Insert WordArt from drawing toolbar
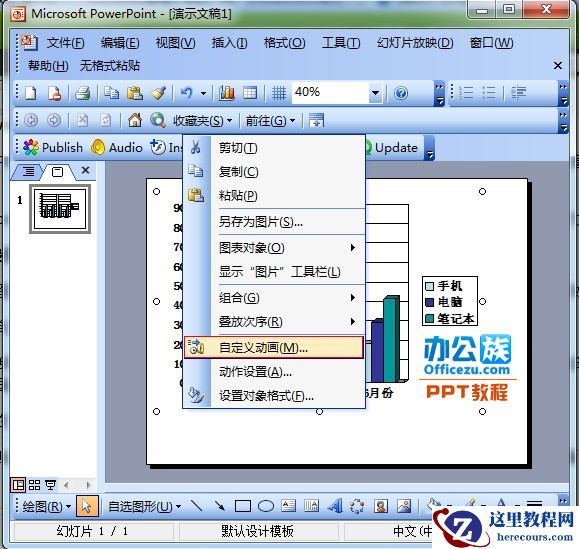This screenshot has width=579, height=549. [x=335, y=506]
